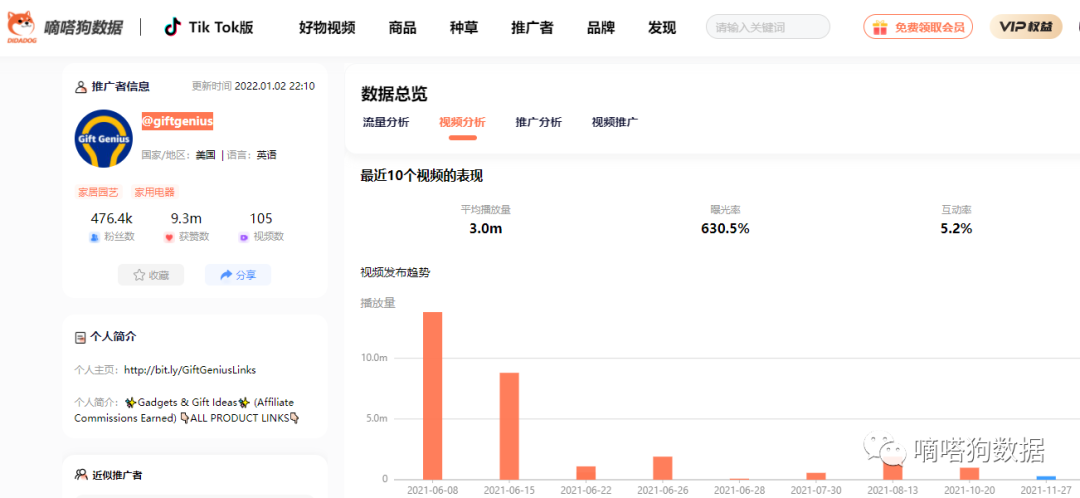The height and width of the screenshot is (498, 1080).
Task: Click the gift box icon for free membership
Action: (880, 27)
